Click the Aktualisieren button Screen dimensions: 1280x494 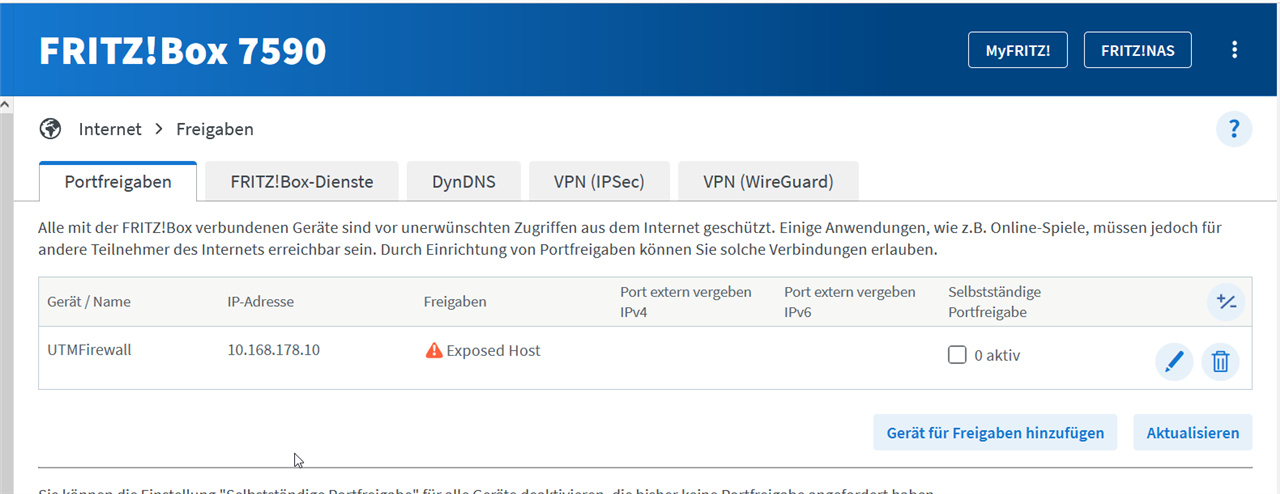click(1193, 433)
